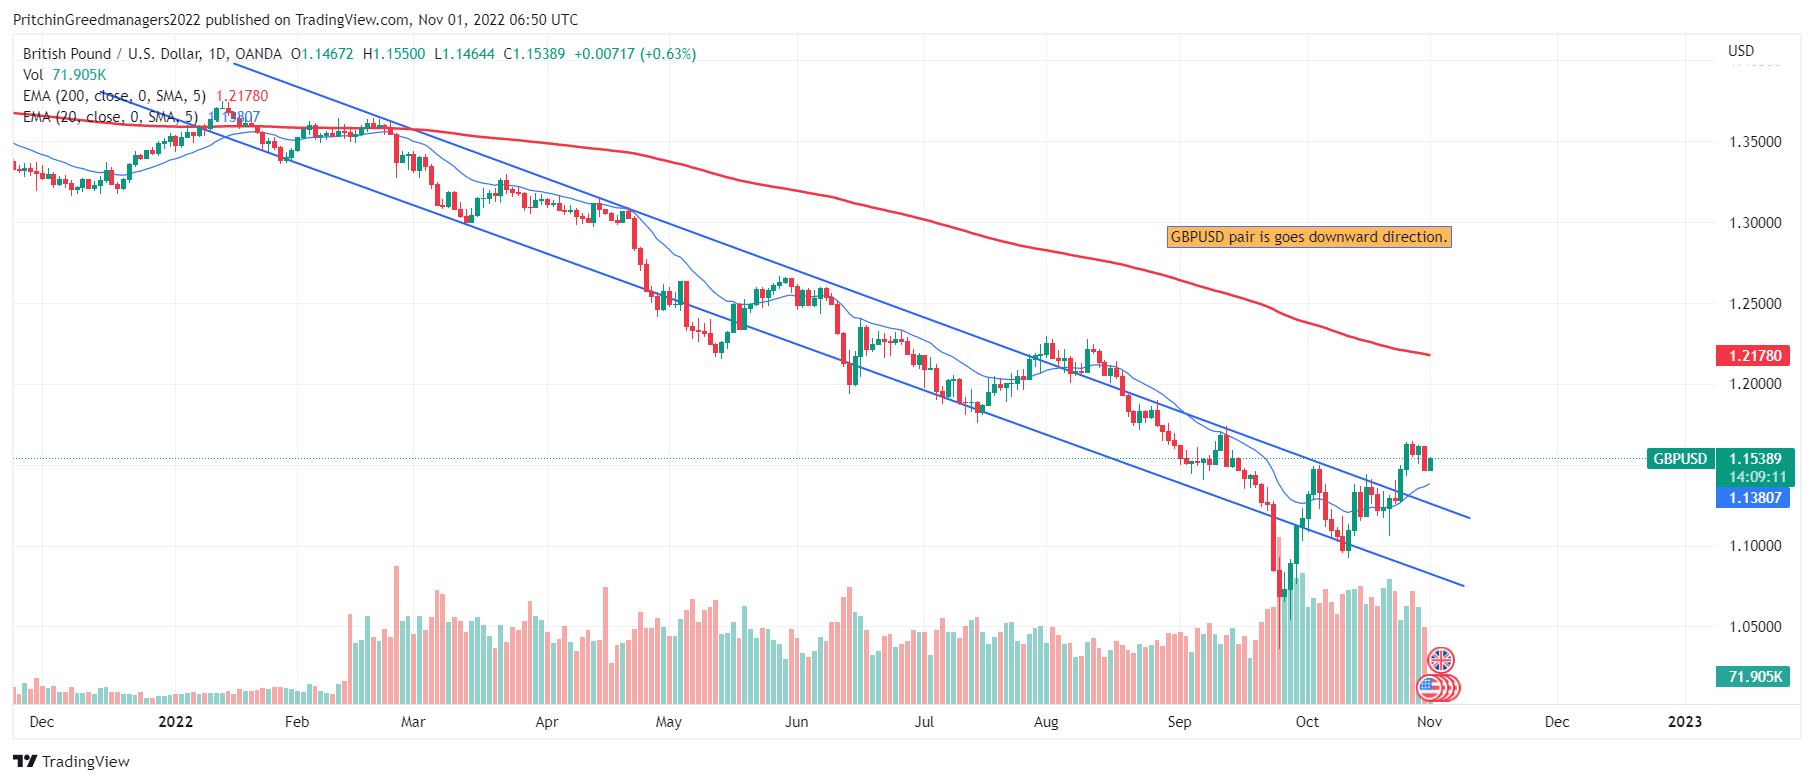
Task: Click the GBPUSD symbol price tag
Action: 1680,459
